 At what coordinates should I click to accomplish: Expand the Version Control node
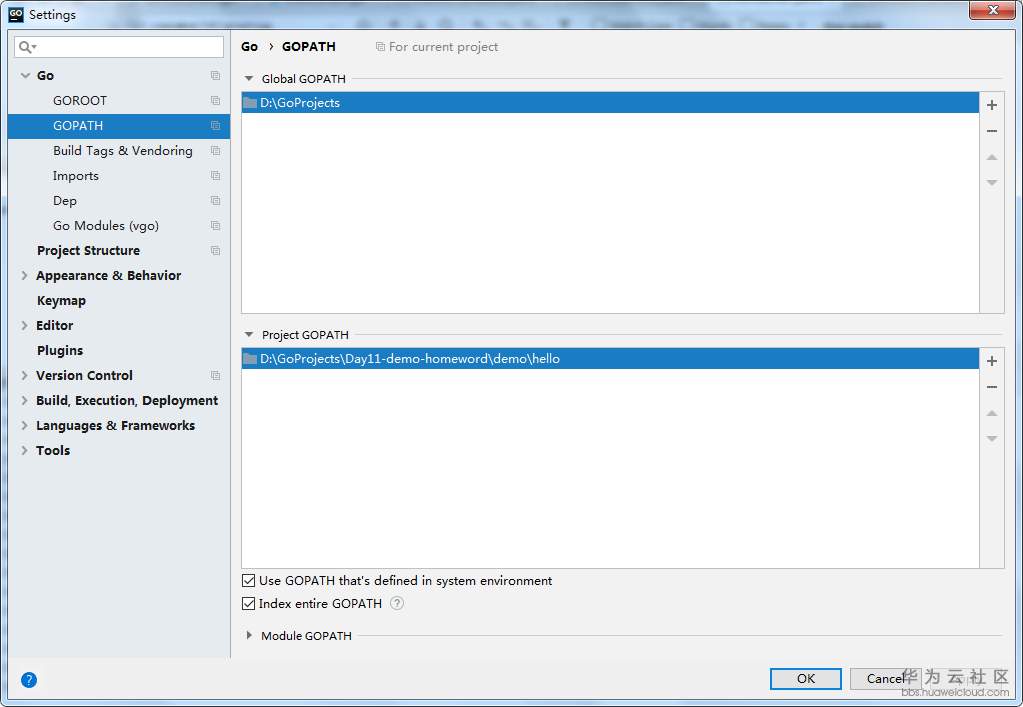tap(25, 376)
